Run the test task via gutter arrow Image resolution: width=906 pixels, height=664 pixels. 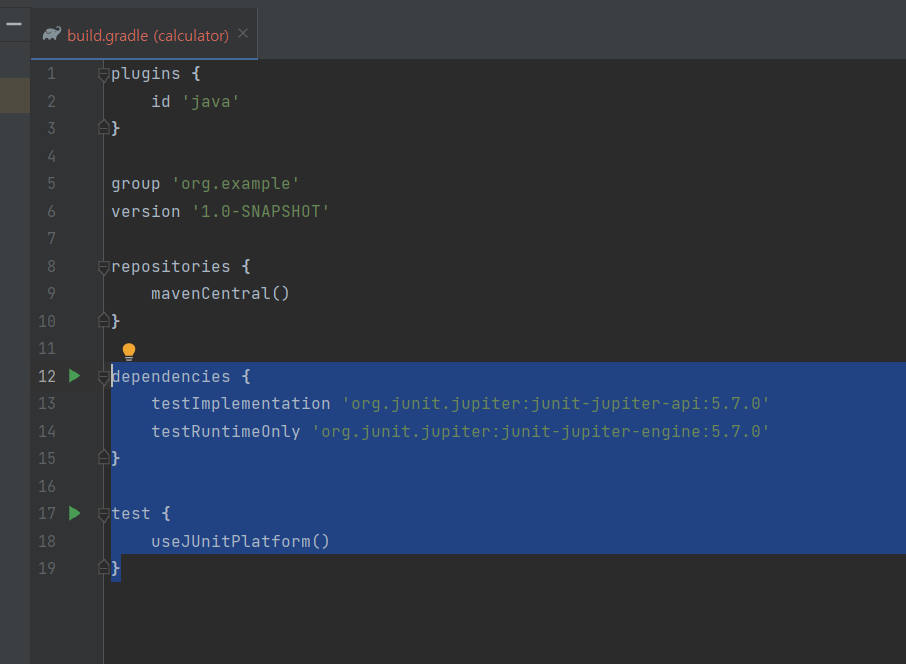[x=75, y=513]
